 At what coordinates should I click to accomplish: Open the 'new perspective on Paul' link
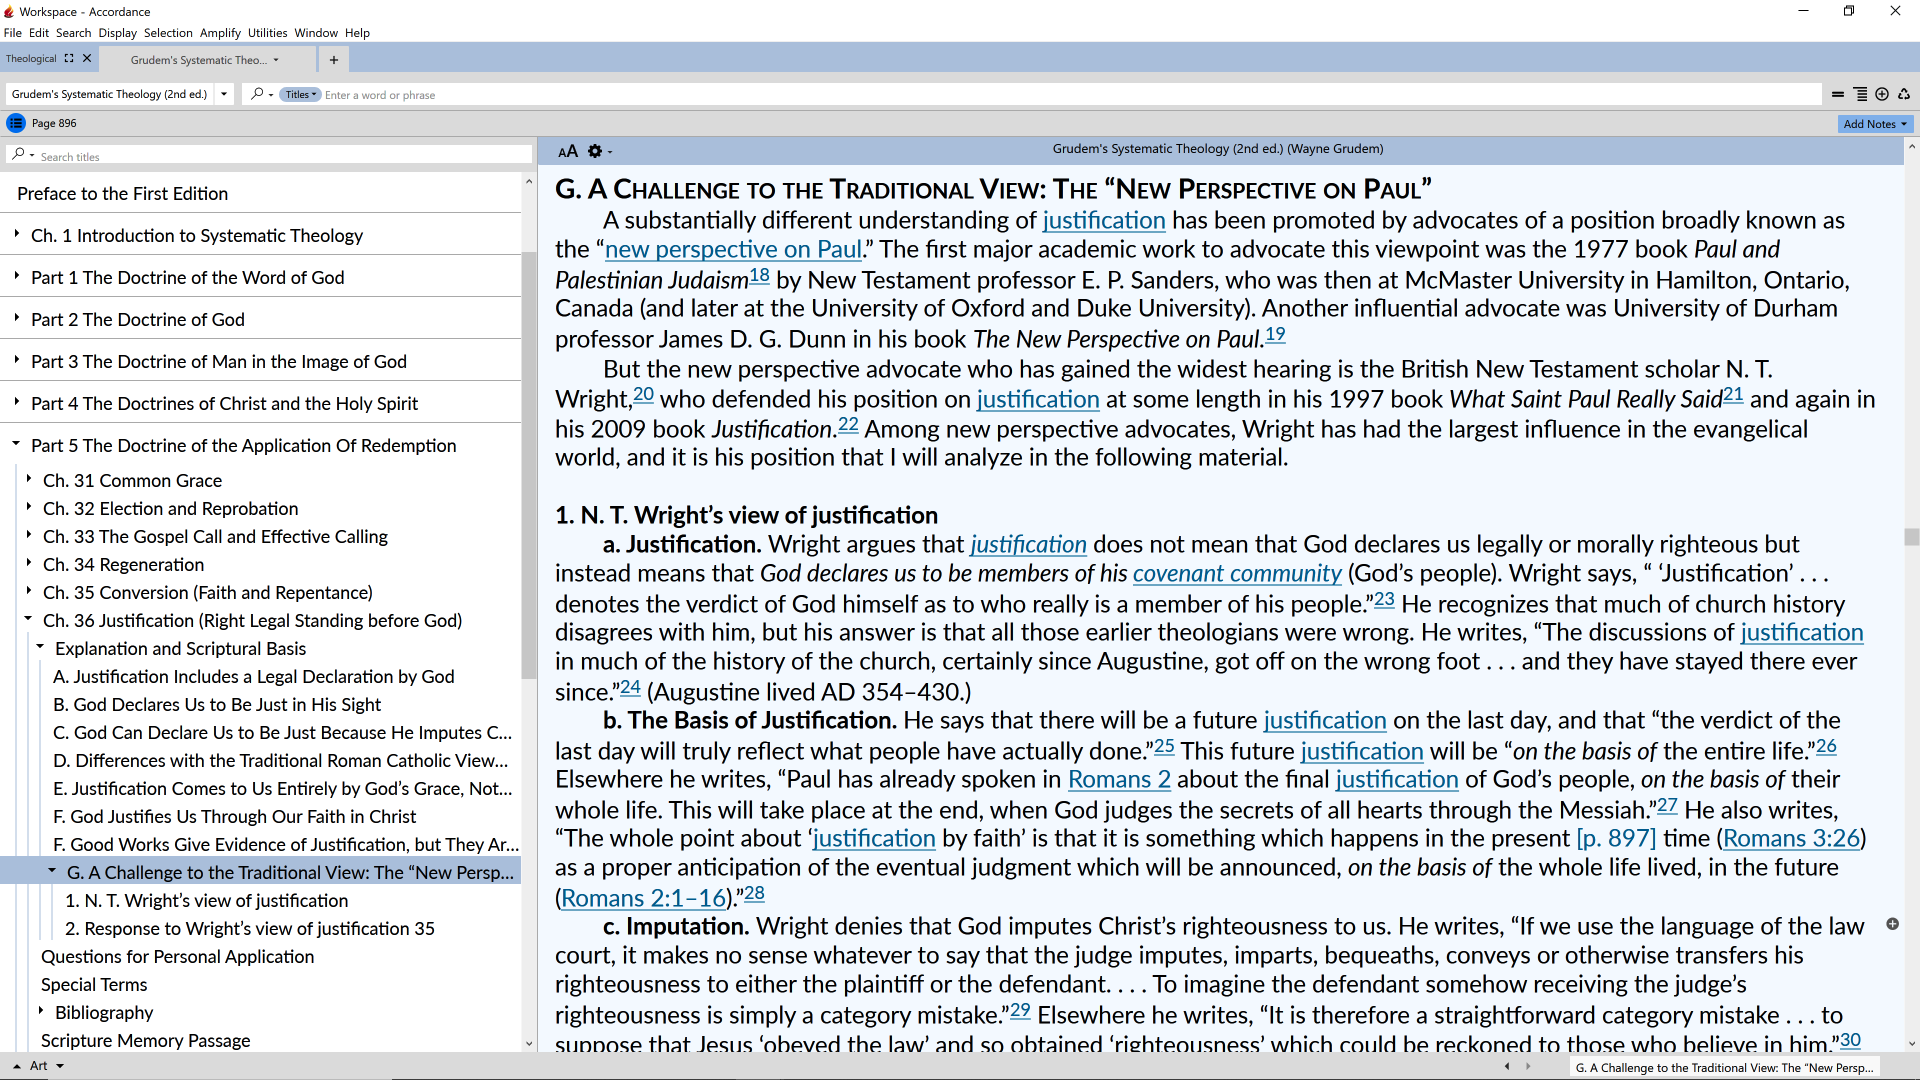(x=732, y=249)
